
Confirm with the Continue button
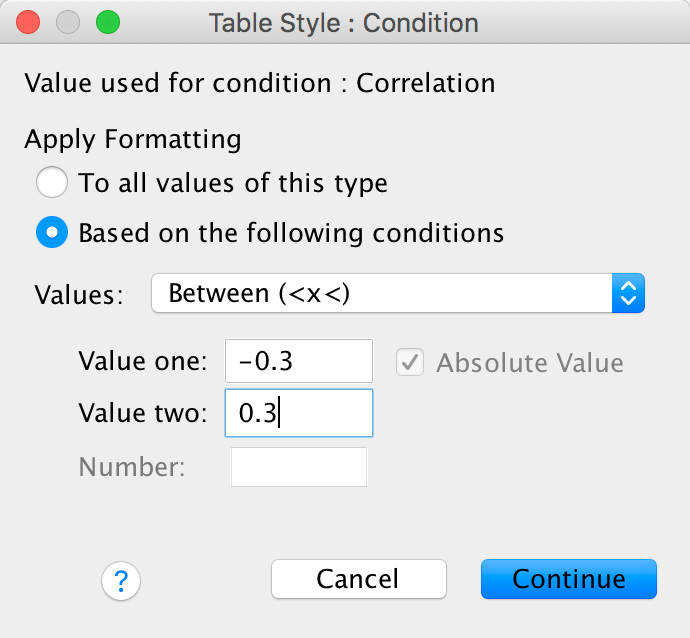click(x=568, y=579)
